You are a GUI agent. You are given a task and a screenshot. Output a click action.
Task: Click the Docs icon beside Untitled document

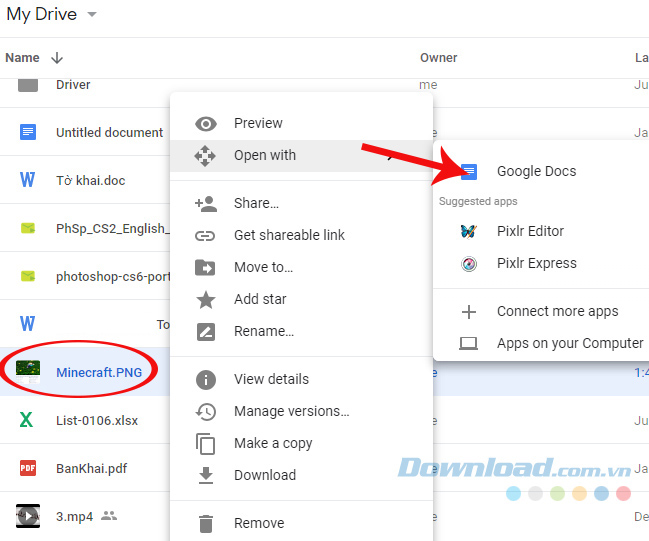[x=28, y=132]
